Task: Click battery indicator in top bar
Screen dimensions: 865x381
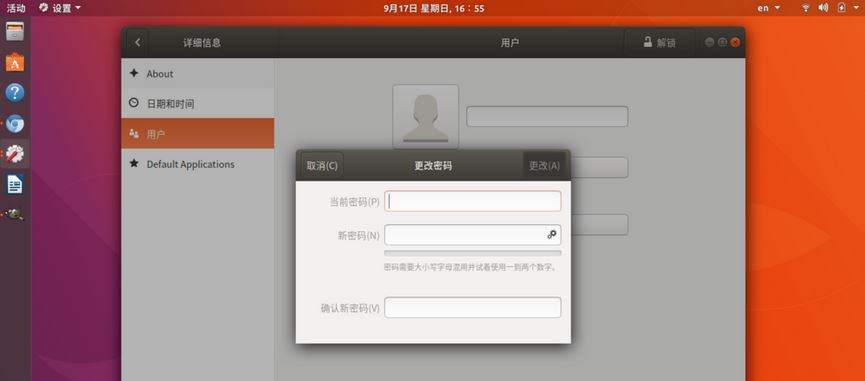Action: click(x=841, y=8)
